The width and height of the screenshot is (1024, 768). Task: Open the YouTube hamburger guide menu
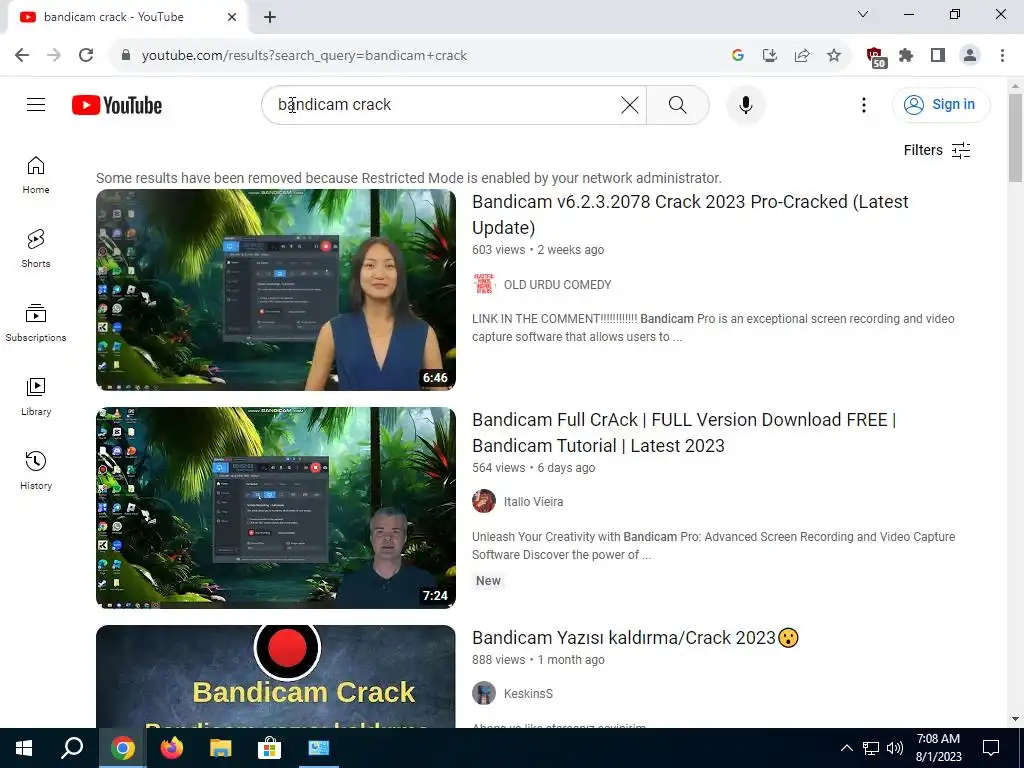point(36,104)
